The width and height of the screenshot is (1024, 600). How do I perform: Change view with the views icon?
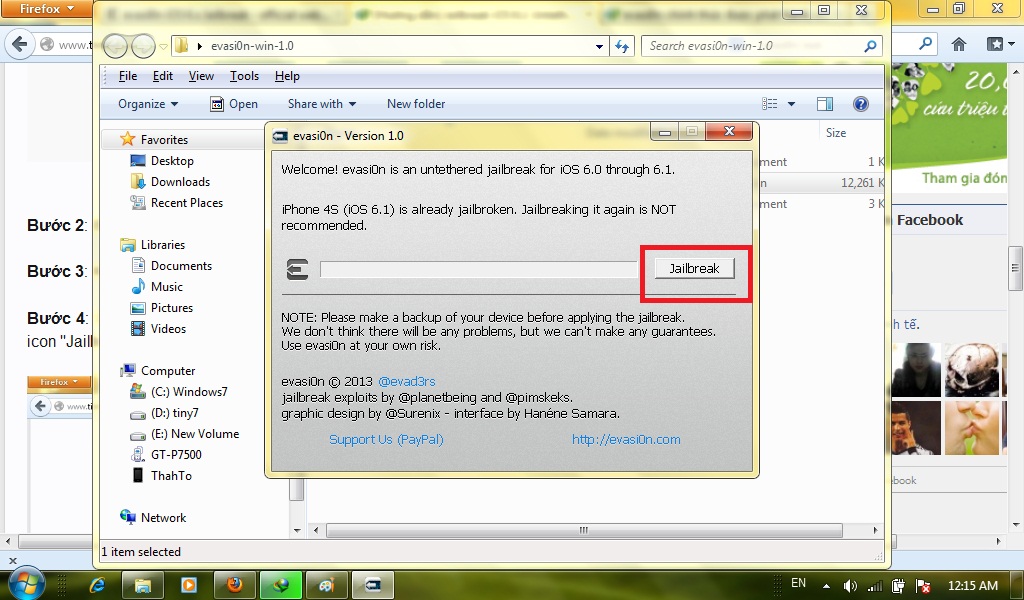click(770, 104)
